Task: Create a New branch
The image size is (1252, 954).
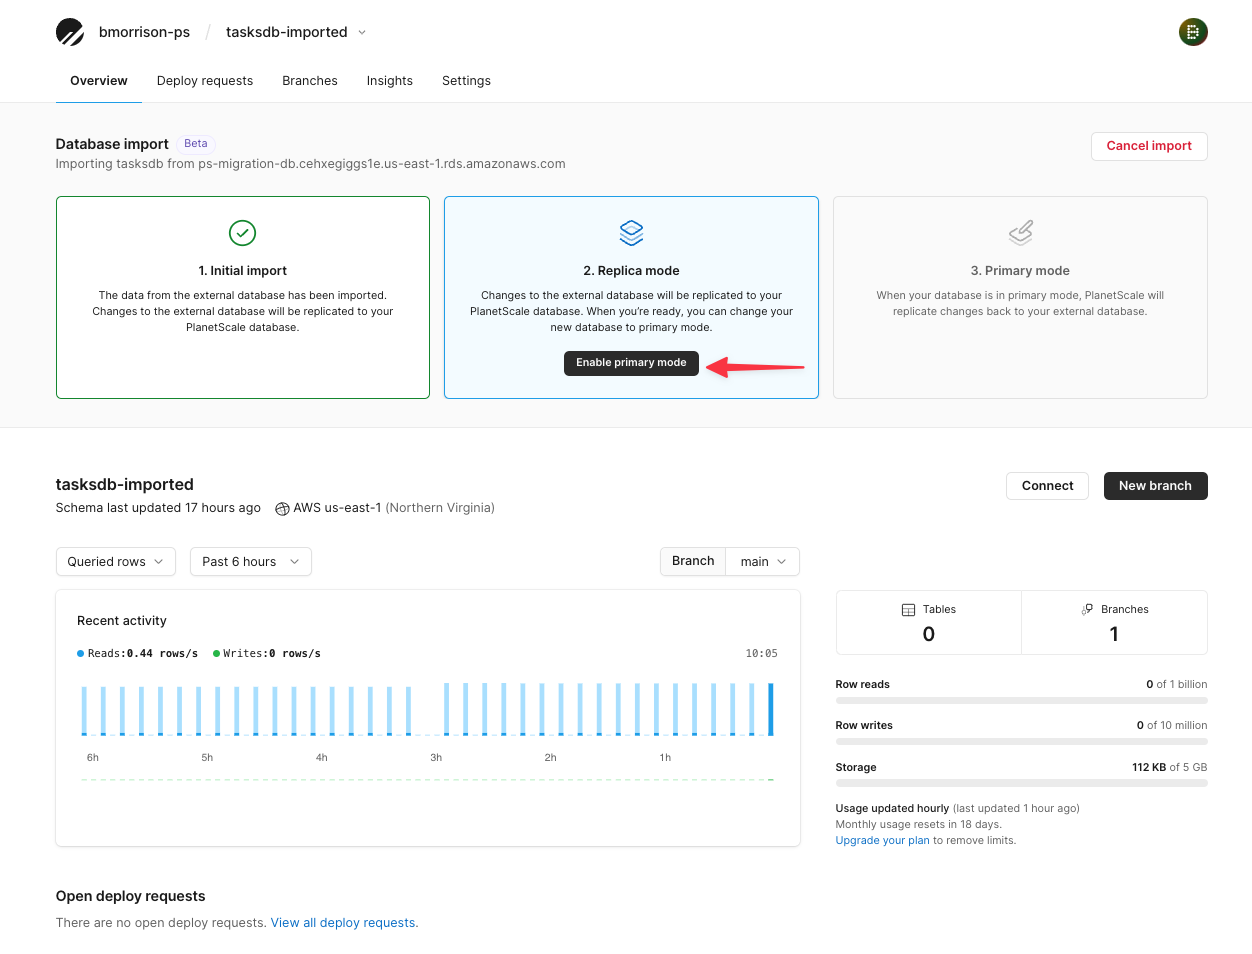Action: pos(1155,486)
